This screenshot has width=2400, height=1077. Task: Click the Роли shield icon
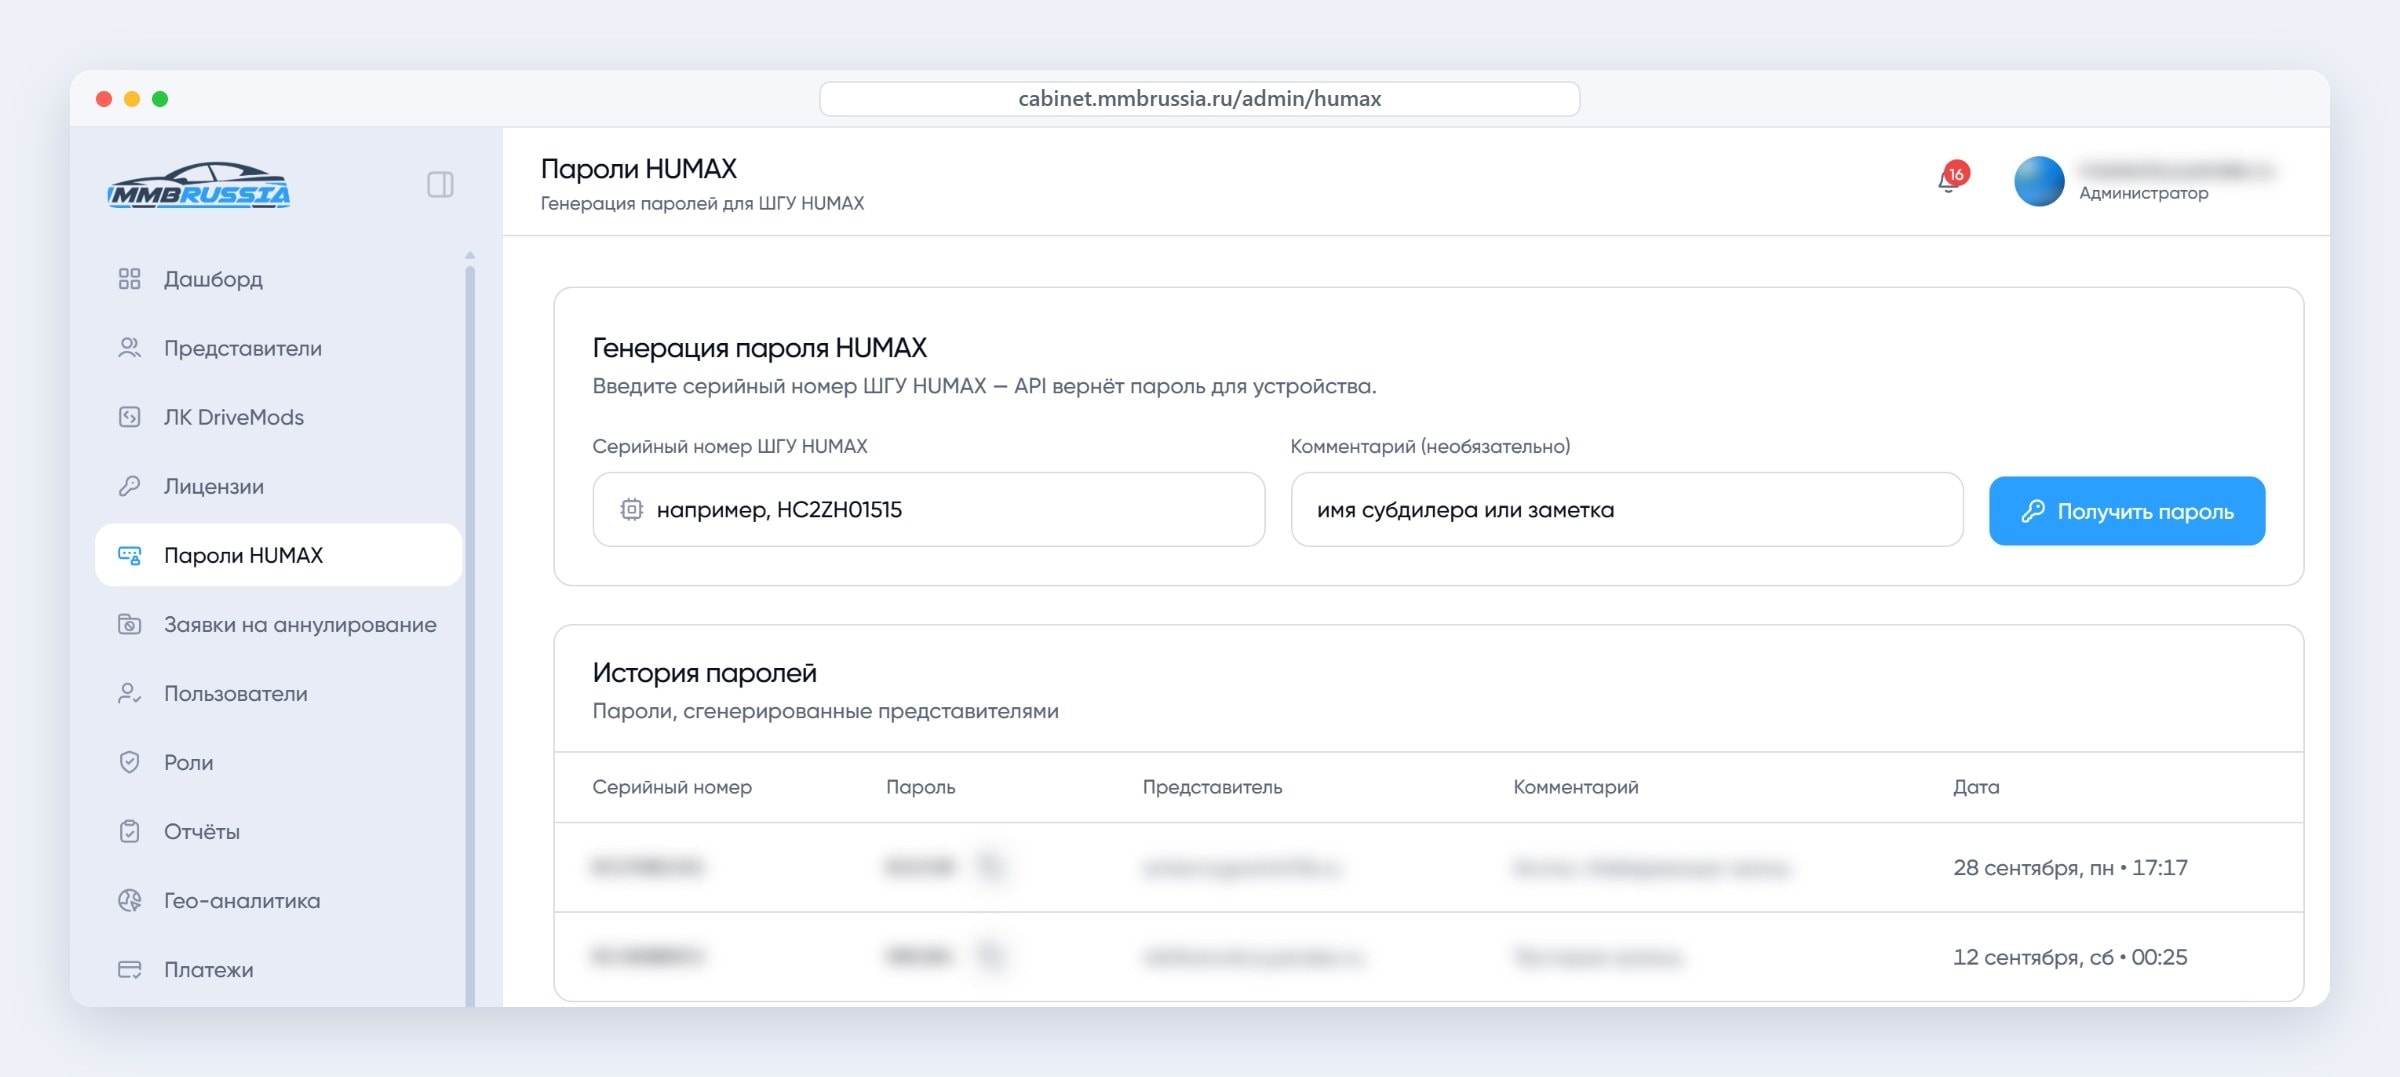[x=129, y=762]
